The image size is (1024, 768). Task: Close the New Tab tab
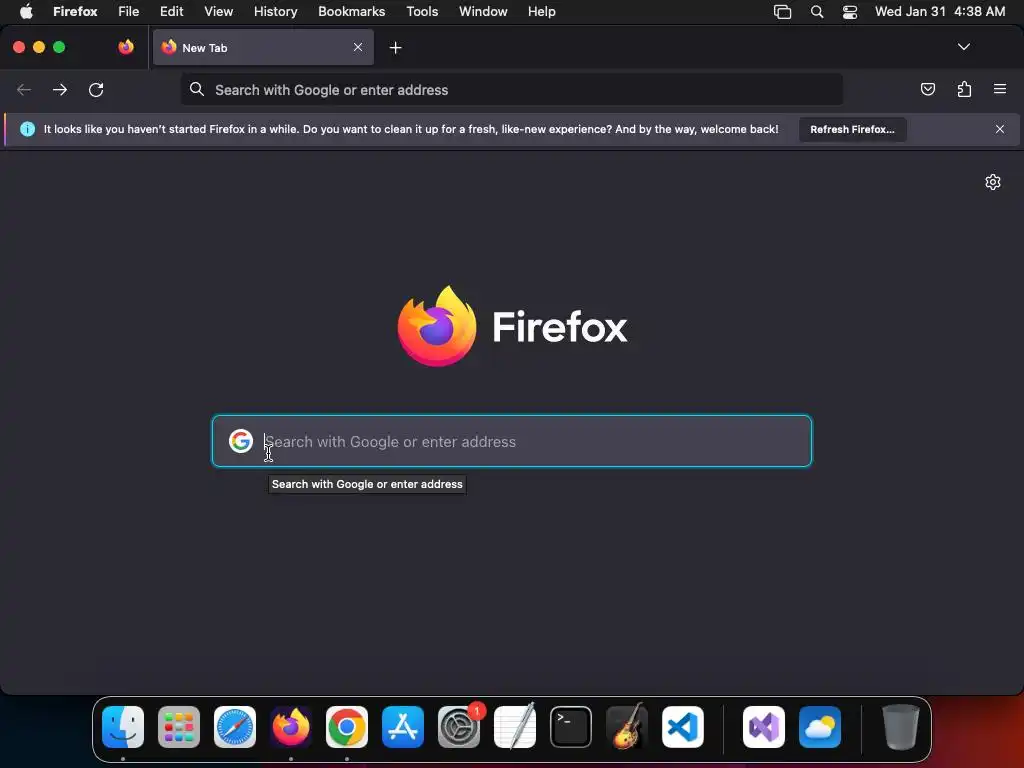358,47
